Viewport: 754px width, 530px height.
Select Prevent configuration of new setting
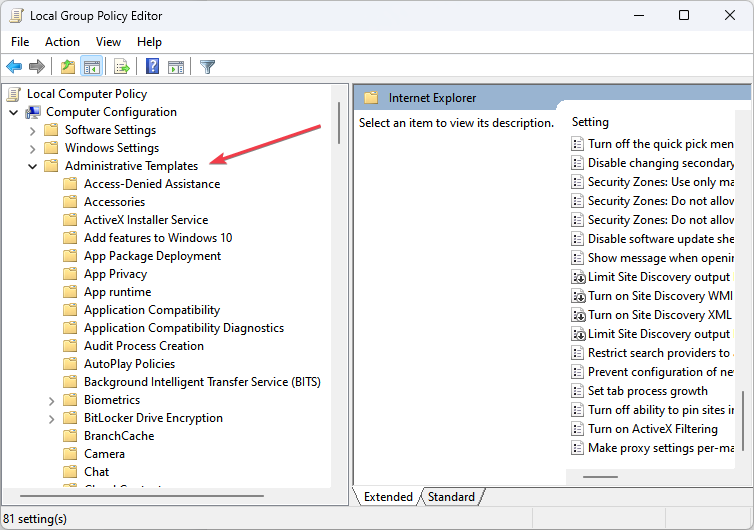click(660, 372)
